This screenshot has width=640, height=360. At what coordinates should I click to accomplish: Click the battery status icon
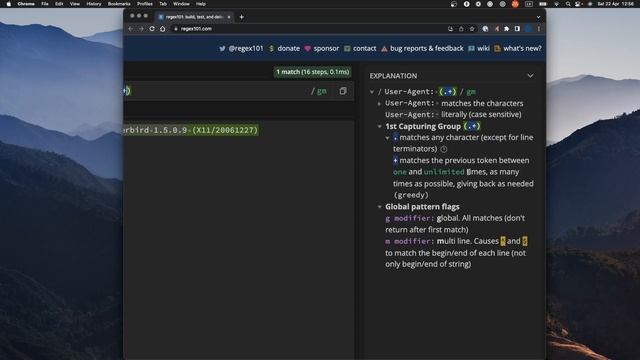click(543, 4)
